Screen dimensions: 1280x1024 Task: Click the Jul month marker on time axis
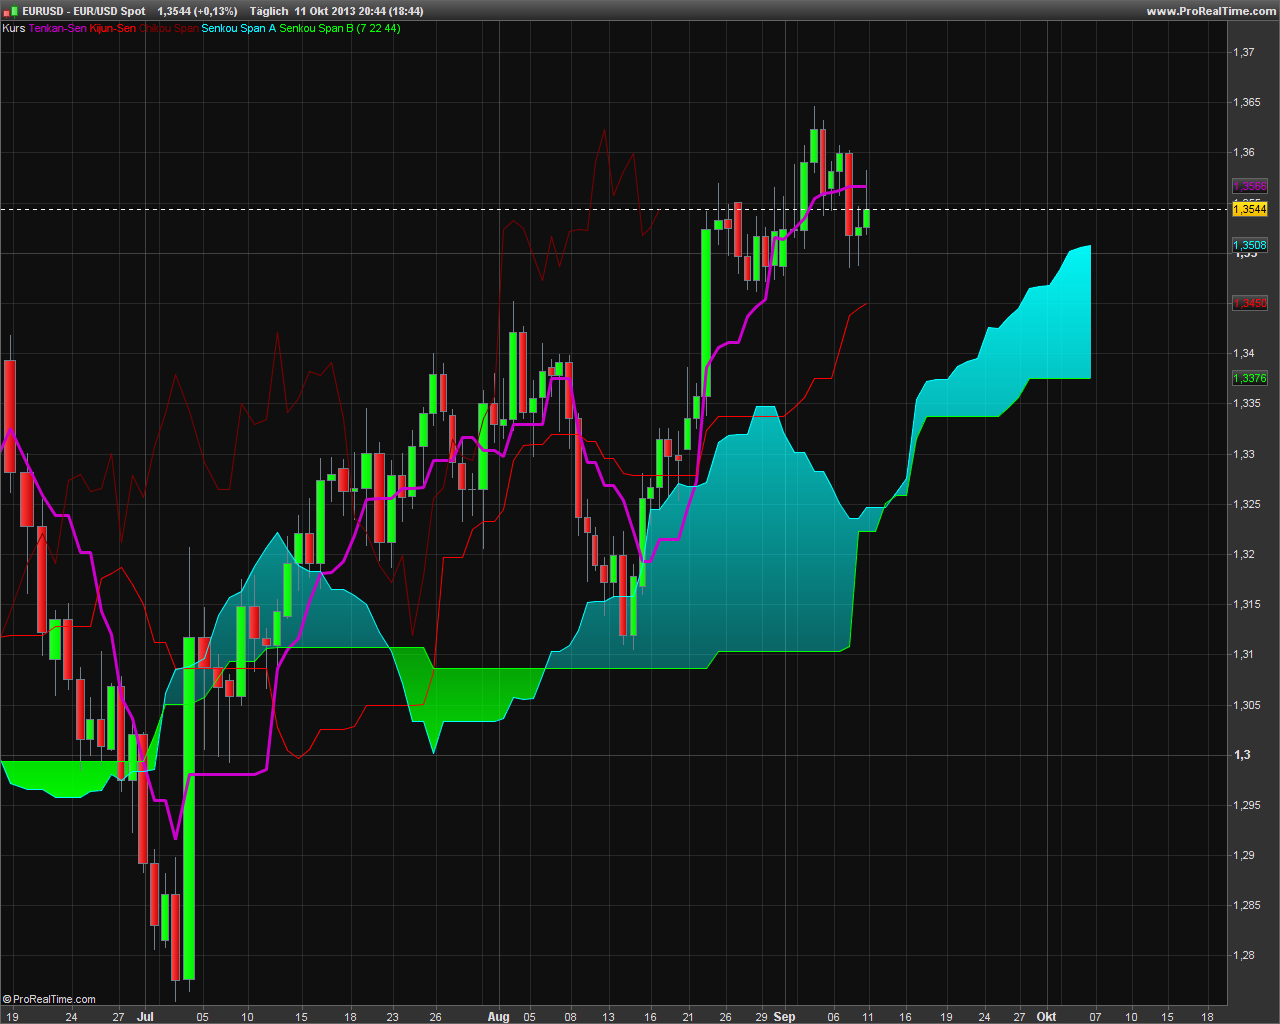tap(146, 1016)
